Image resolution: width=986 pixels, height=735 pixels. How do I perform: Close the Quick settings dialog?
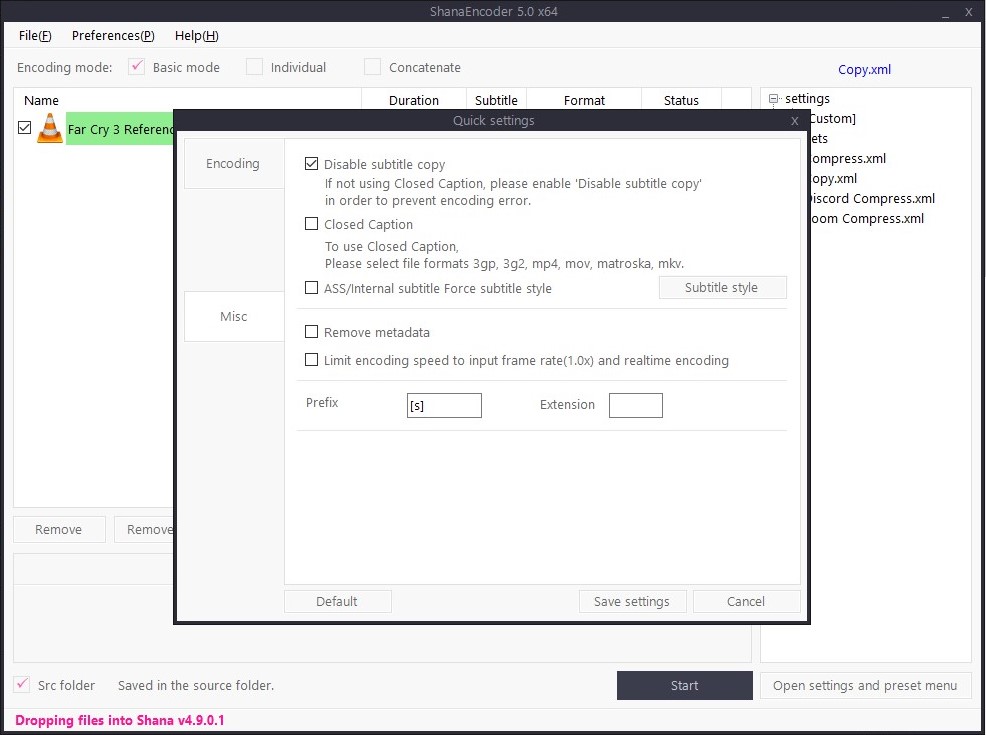tap(794, 121)
